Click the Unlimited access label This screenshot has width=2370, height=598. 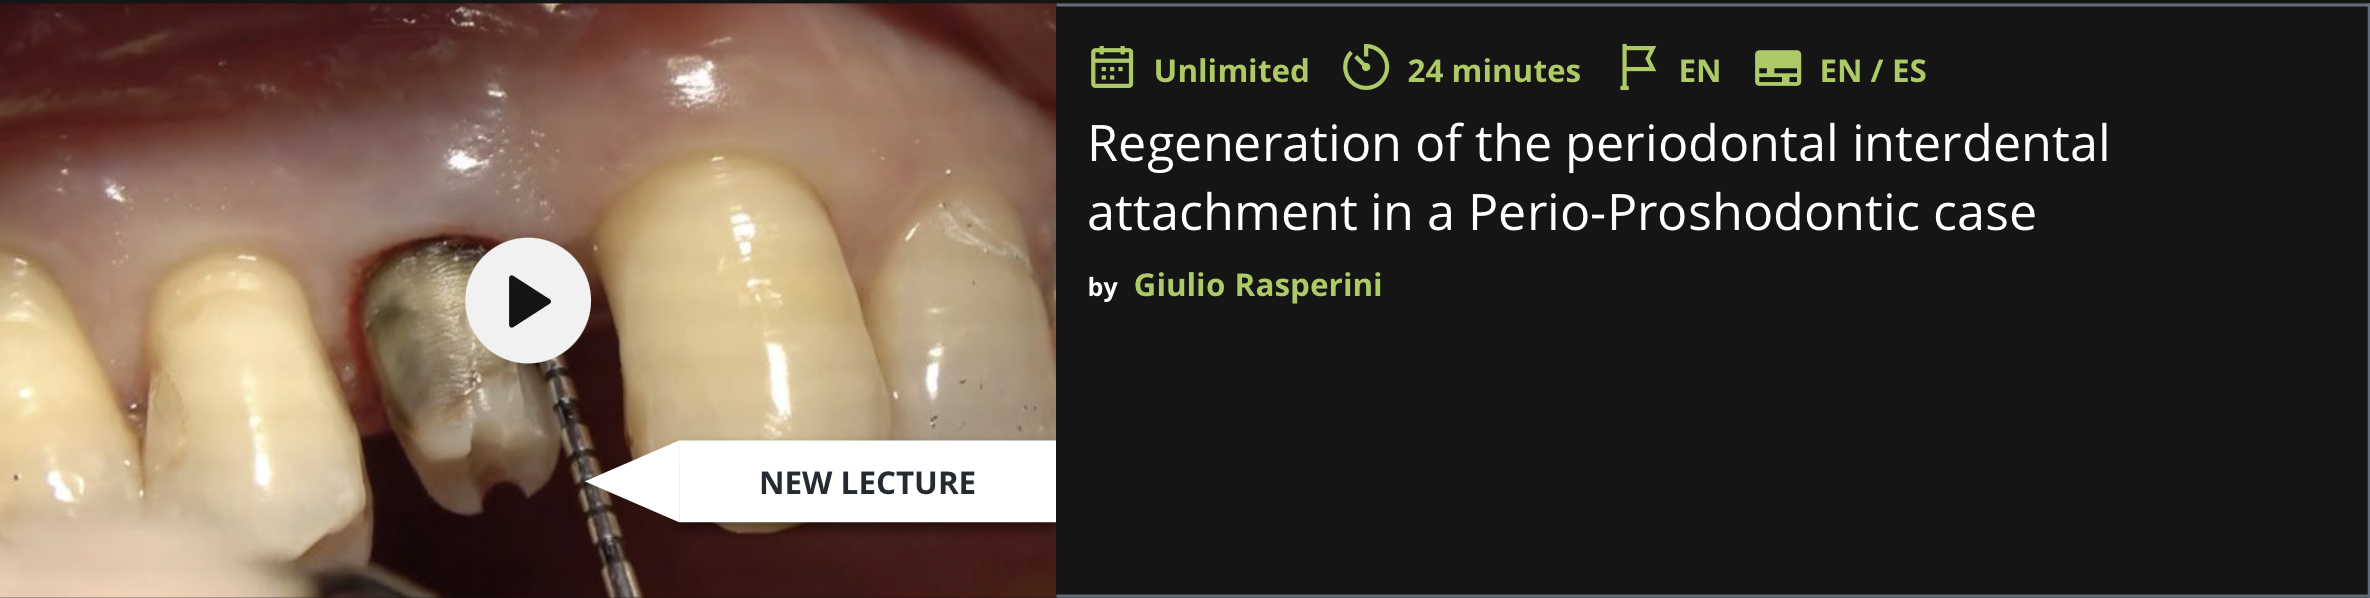point(1231,71)
